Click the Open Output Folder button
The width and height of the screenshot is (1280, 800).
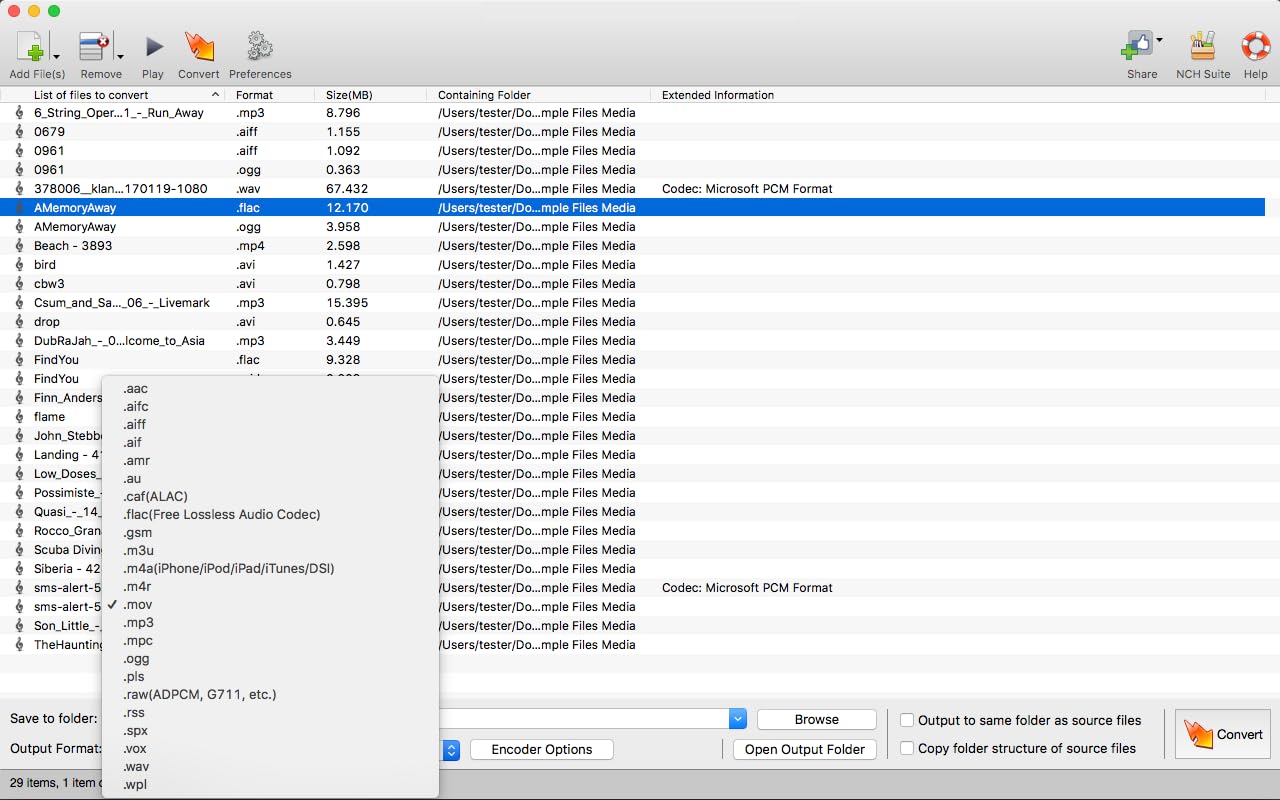[804, 750]
